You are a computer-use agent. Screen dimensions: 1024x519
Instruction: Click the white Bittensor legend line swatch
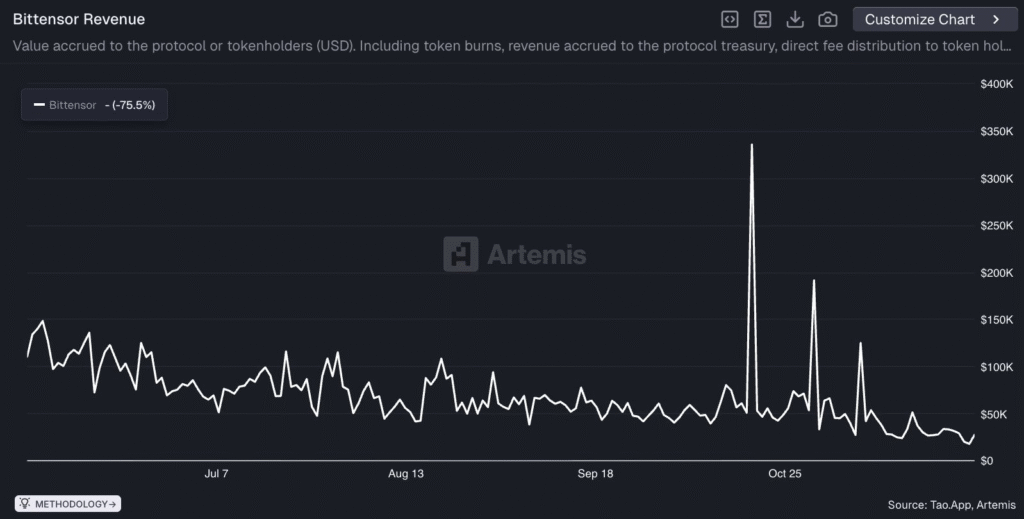pyautogui.click(x=39, y=105)
